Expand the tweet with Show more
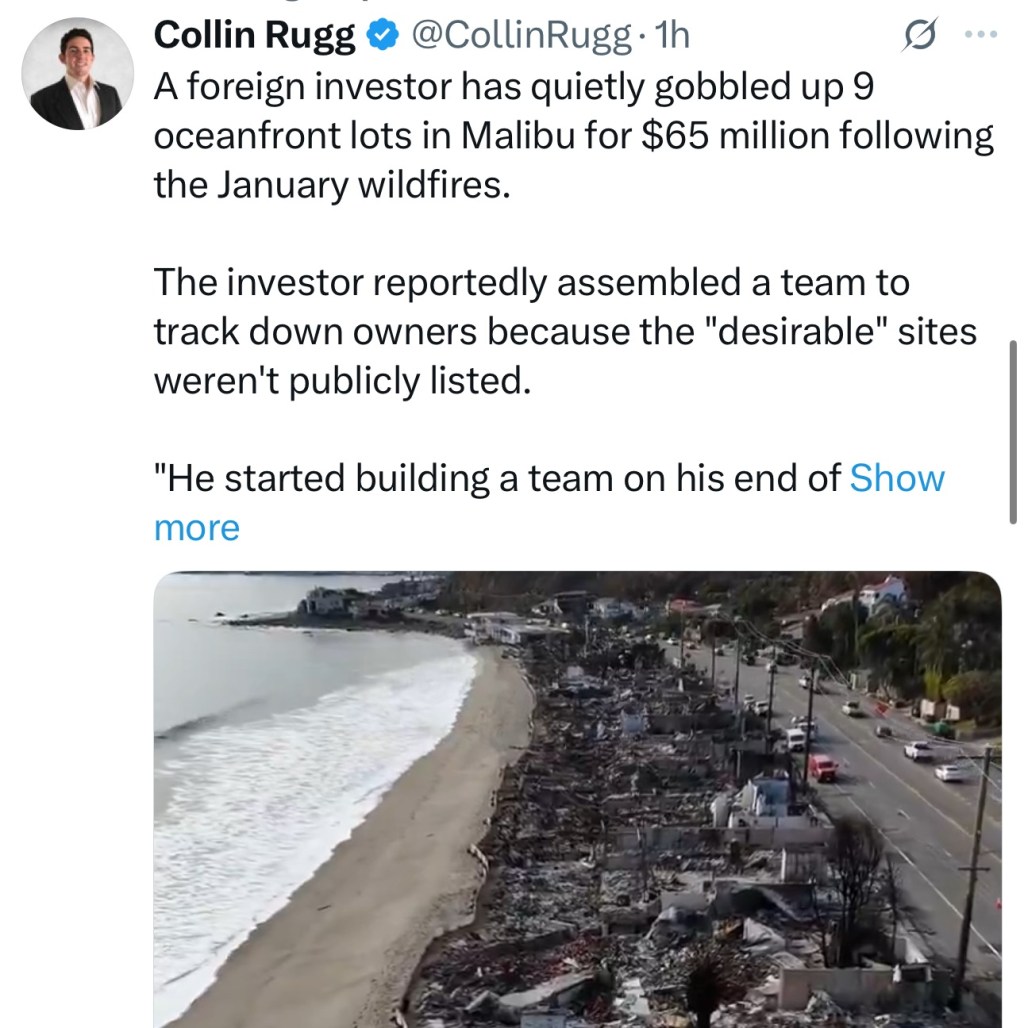 tap(896, 478)
